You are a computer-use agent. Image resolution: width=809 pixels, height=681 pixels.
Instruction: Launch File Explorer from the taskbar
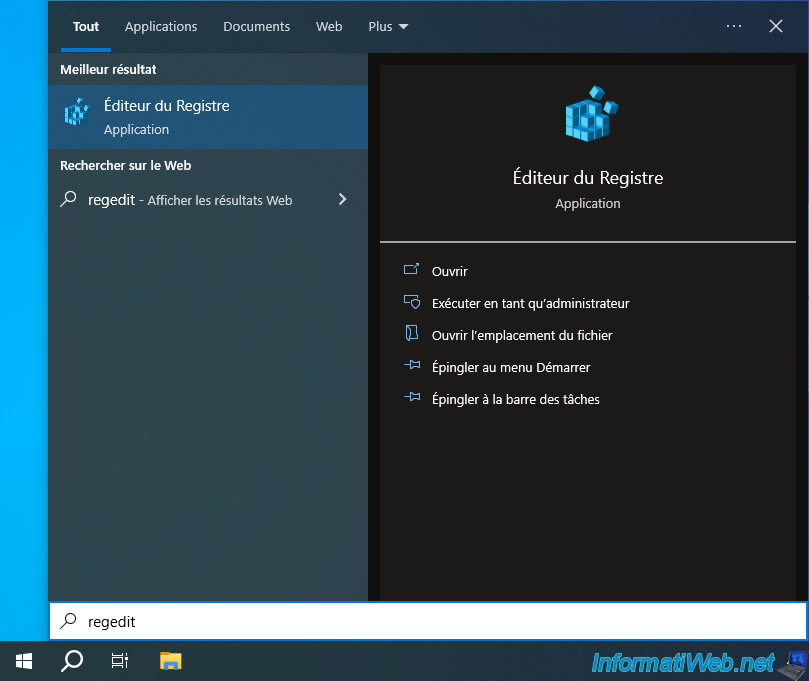pos(171,660)
